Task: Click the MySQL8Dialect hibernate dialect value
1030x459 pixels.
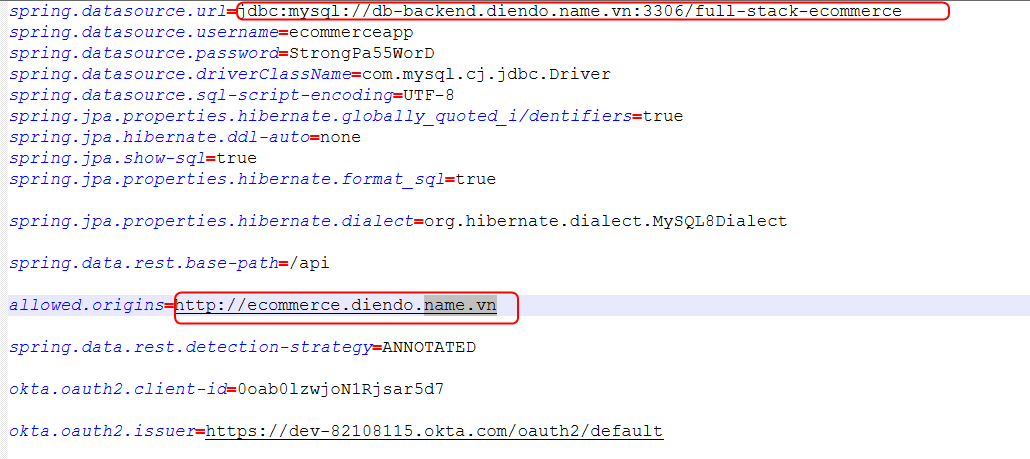Action: tap(605, 221)
